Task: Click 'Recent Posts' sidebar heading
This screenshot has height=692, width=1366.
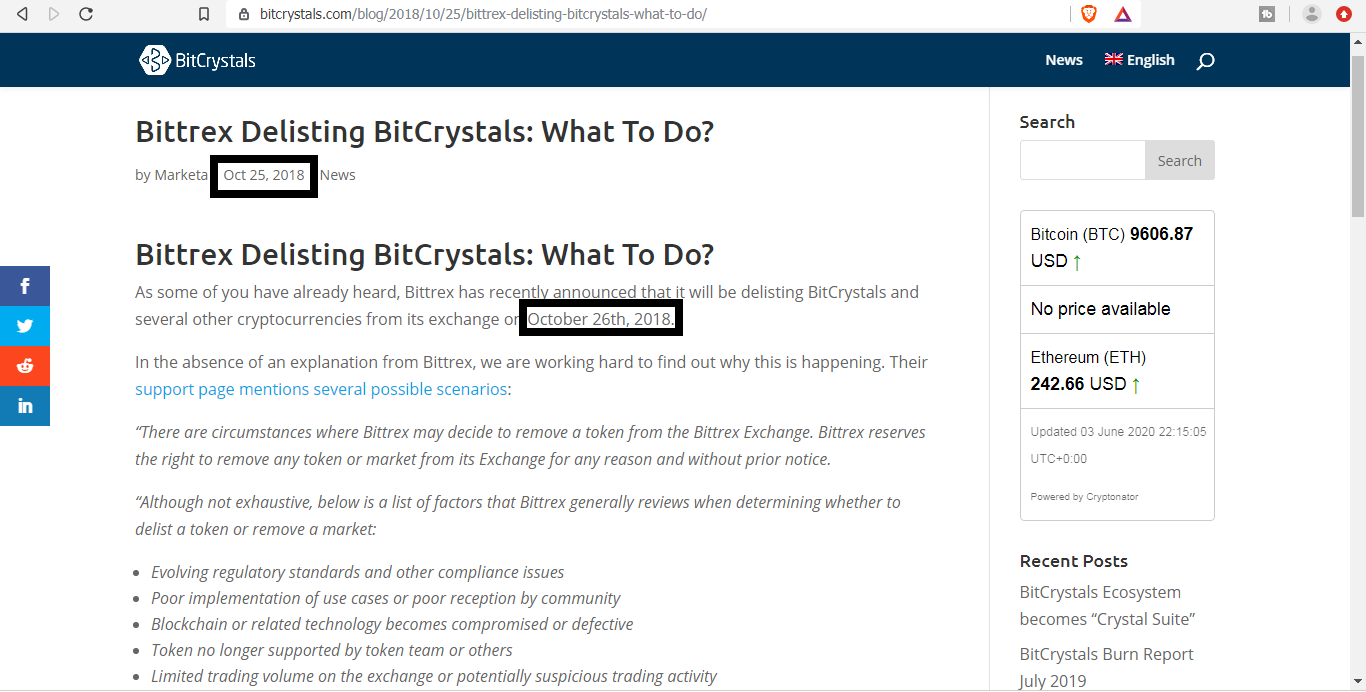Action: click(1073, 561)
